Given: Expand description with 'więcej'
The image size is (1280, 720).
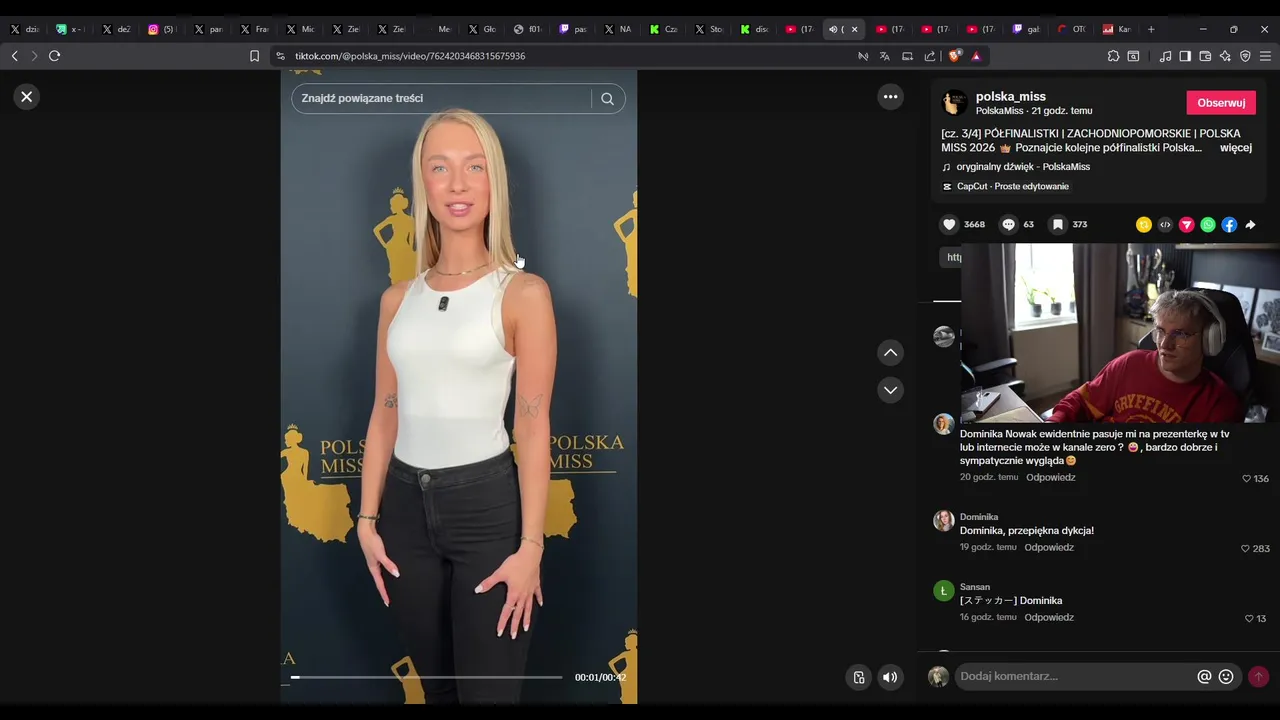Looking at the screenshot, I should tap(1236, 148).
